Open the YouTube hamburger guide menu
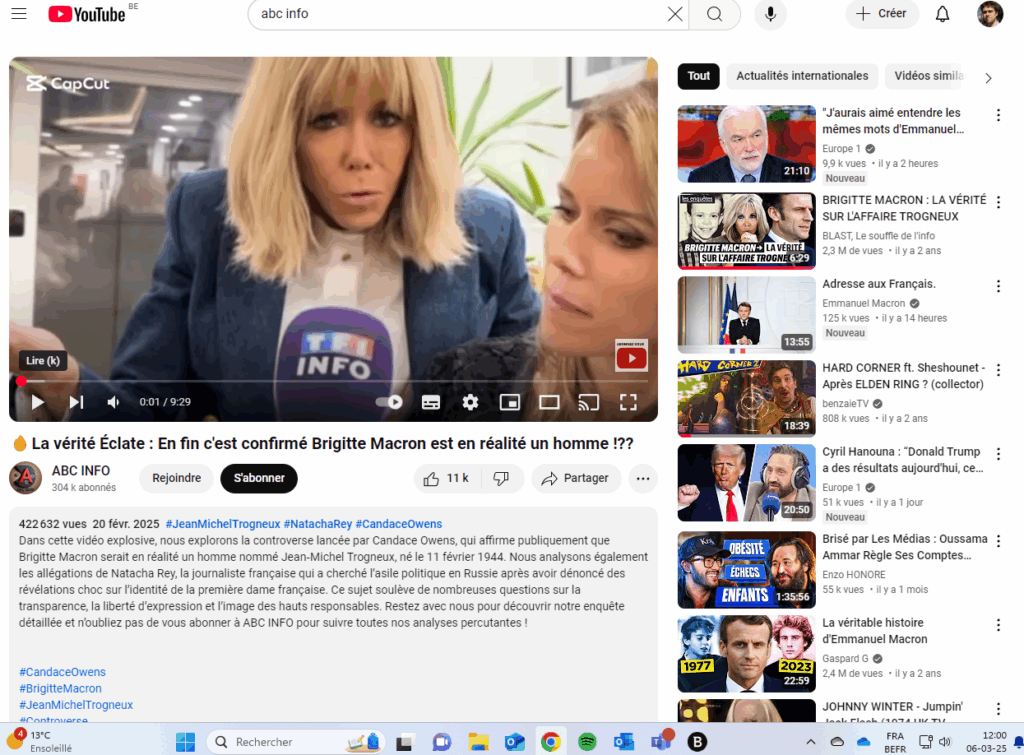This screenshot has height=755, width=1024. point(19,14)
